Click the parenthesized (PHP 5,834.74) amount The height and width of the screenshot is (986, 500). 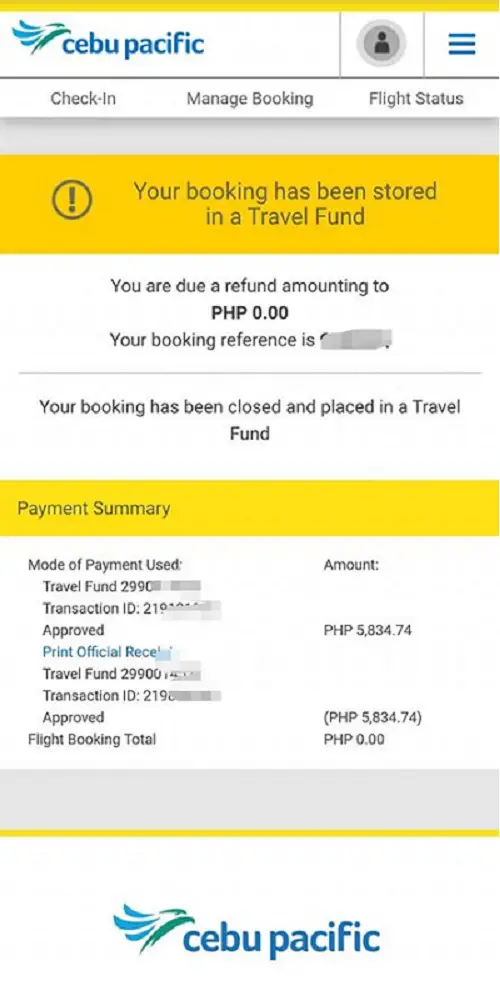coord(372,717)
